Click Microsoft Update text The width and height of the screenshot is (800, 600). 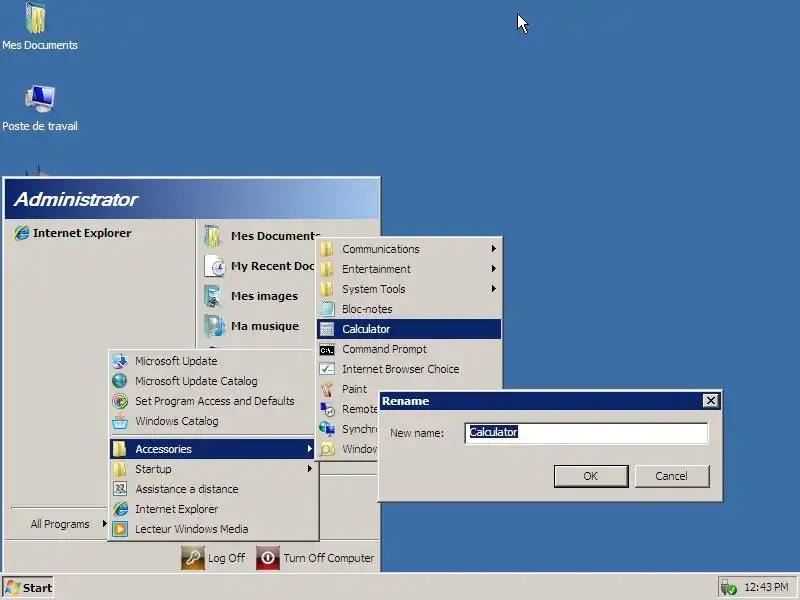(x=176, y=361)
